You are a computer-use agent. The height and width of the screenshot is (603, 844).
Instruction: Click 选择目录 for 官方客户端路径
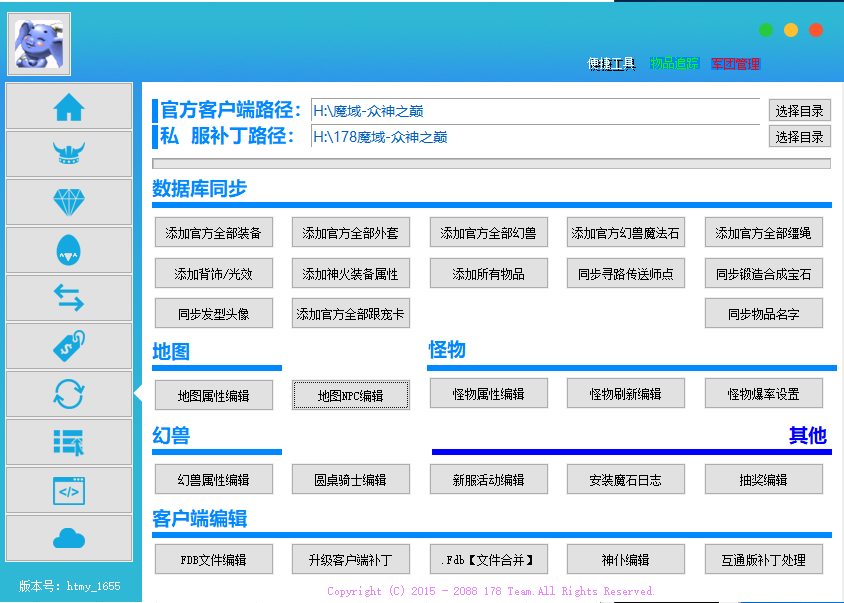(x=799, y=110)
